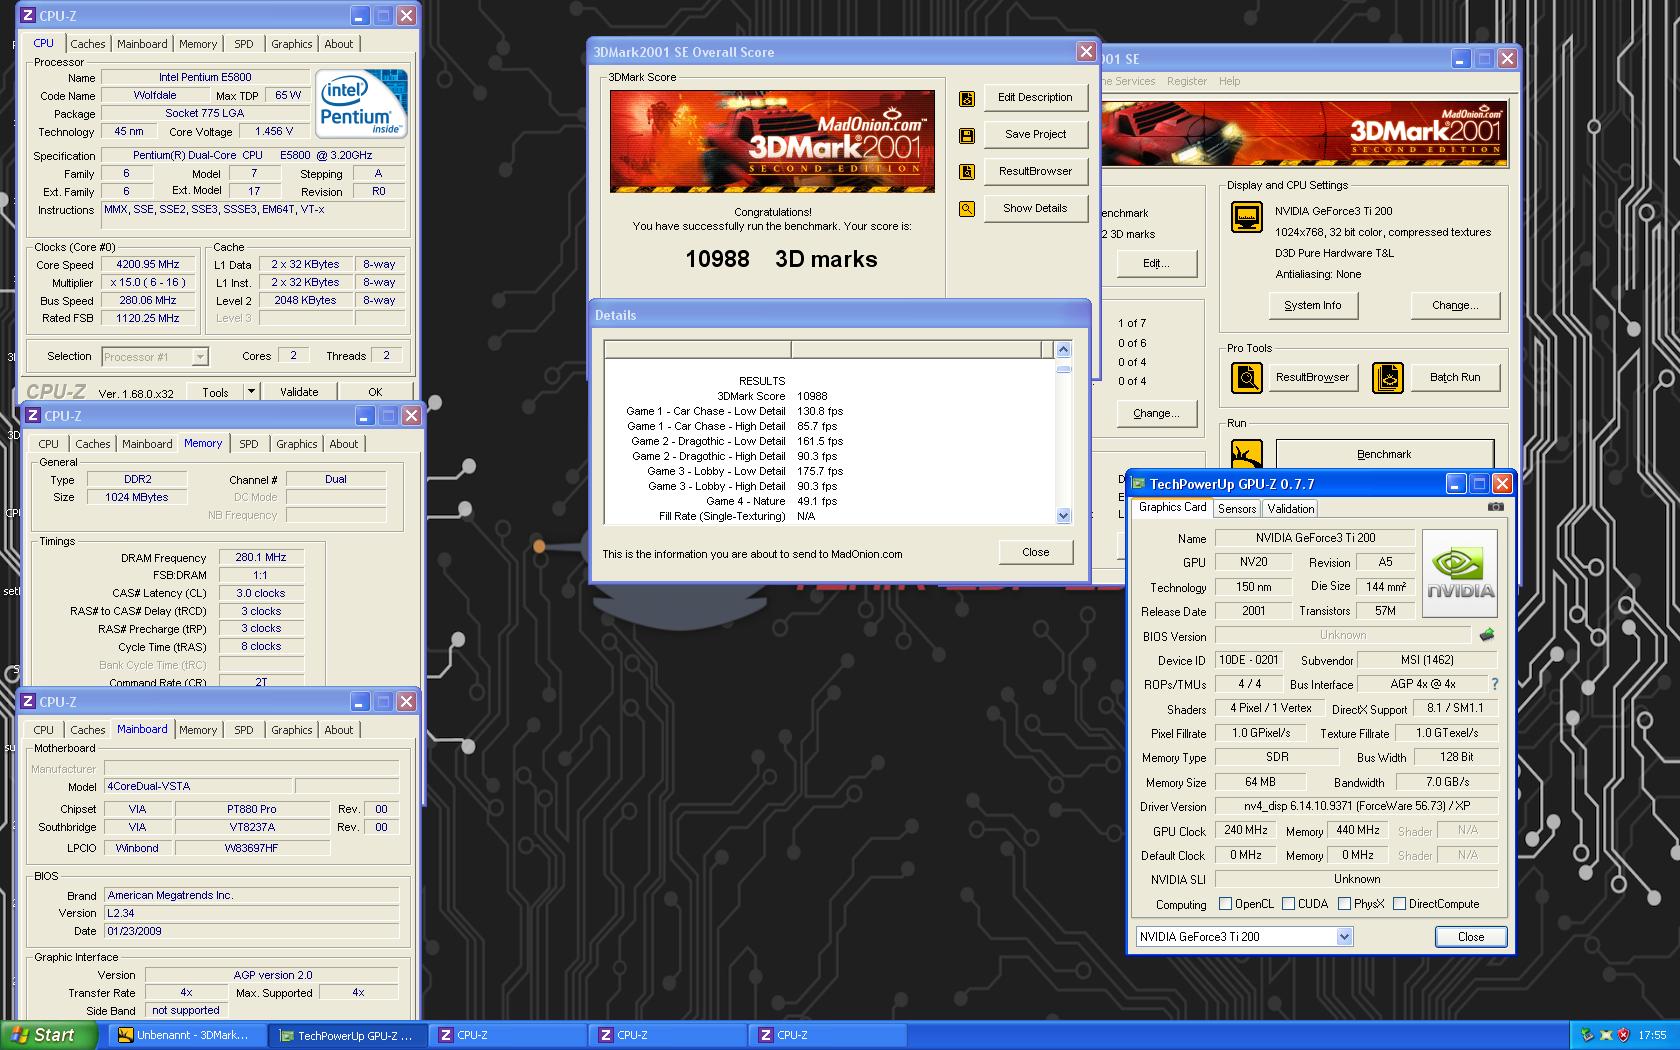Click the Tools button in CPU-Z
This screenshot has height=1050, width=1680.
[215, 392]
